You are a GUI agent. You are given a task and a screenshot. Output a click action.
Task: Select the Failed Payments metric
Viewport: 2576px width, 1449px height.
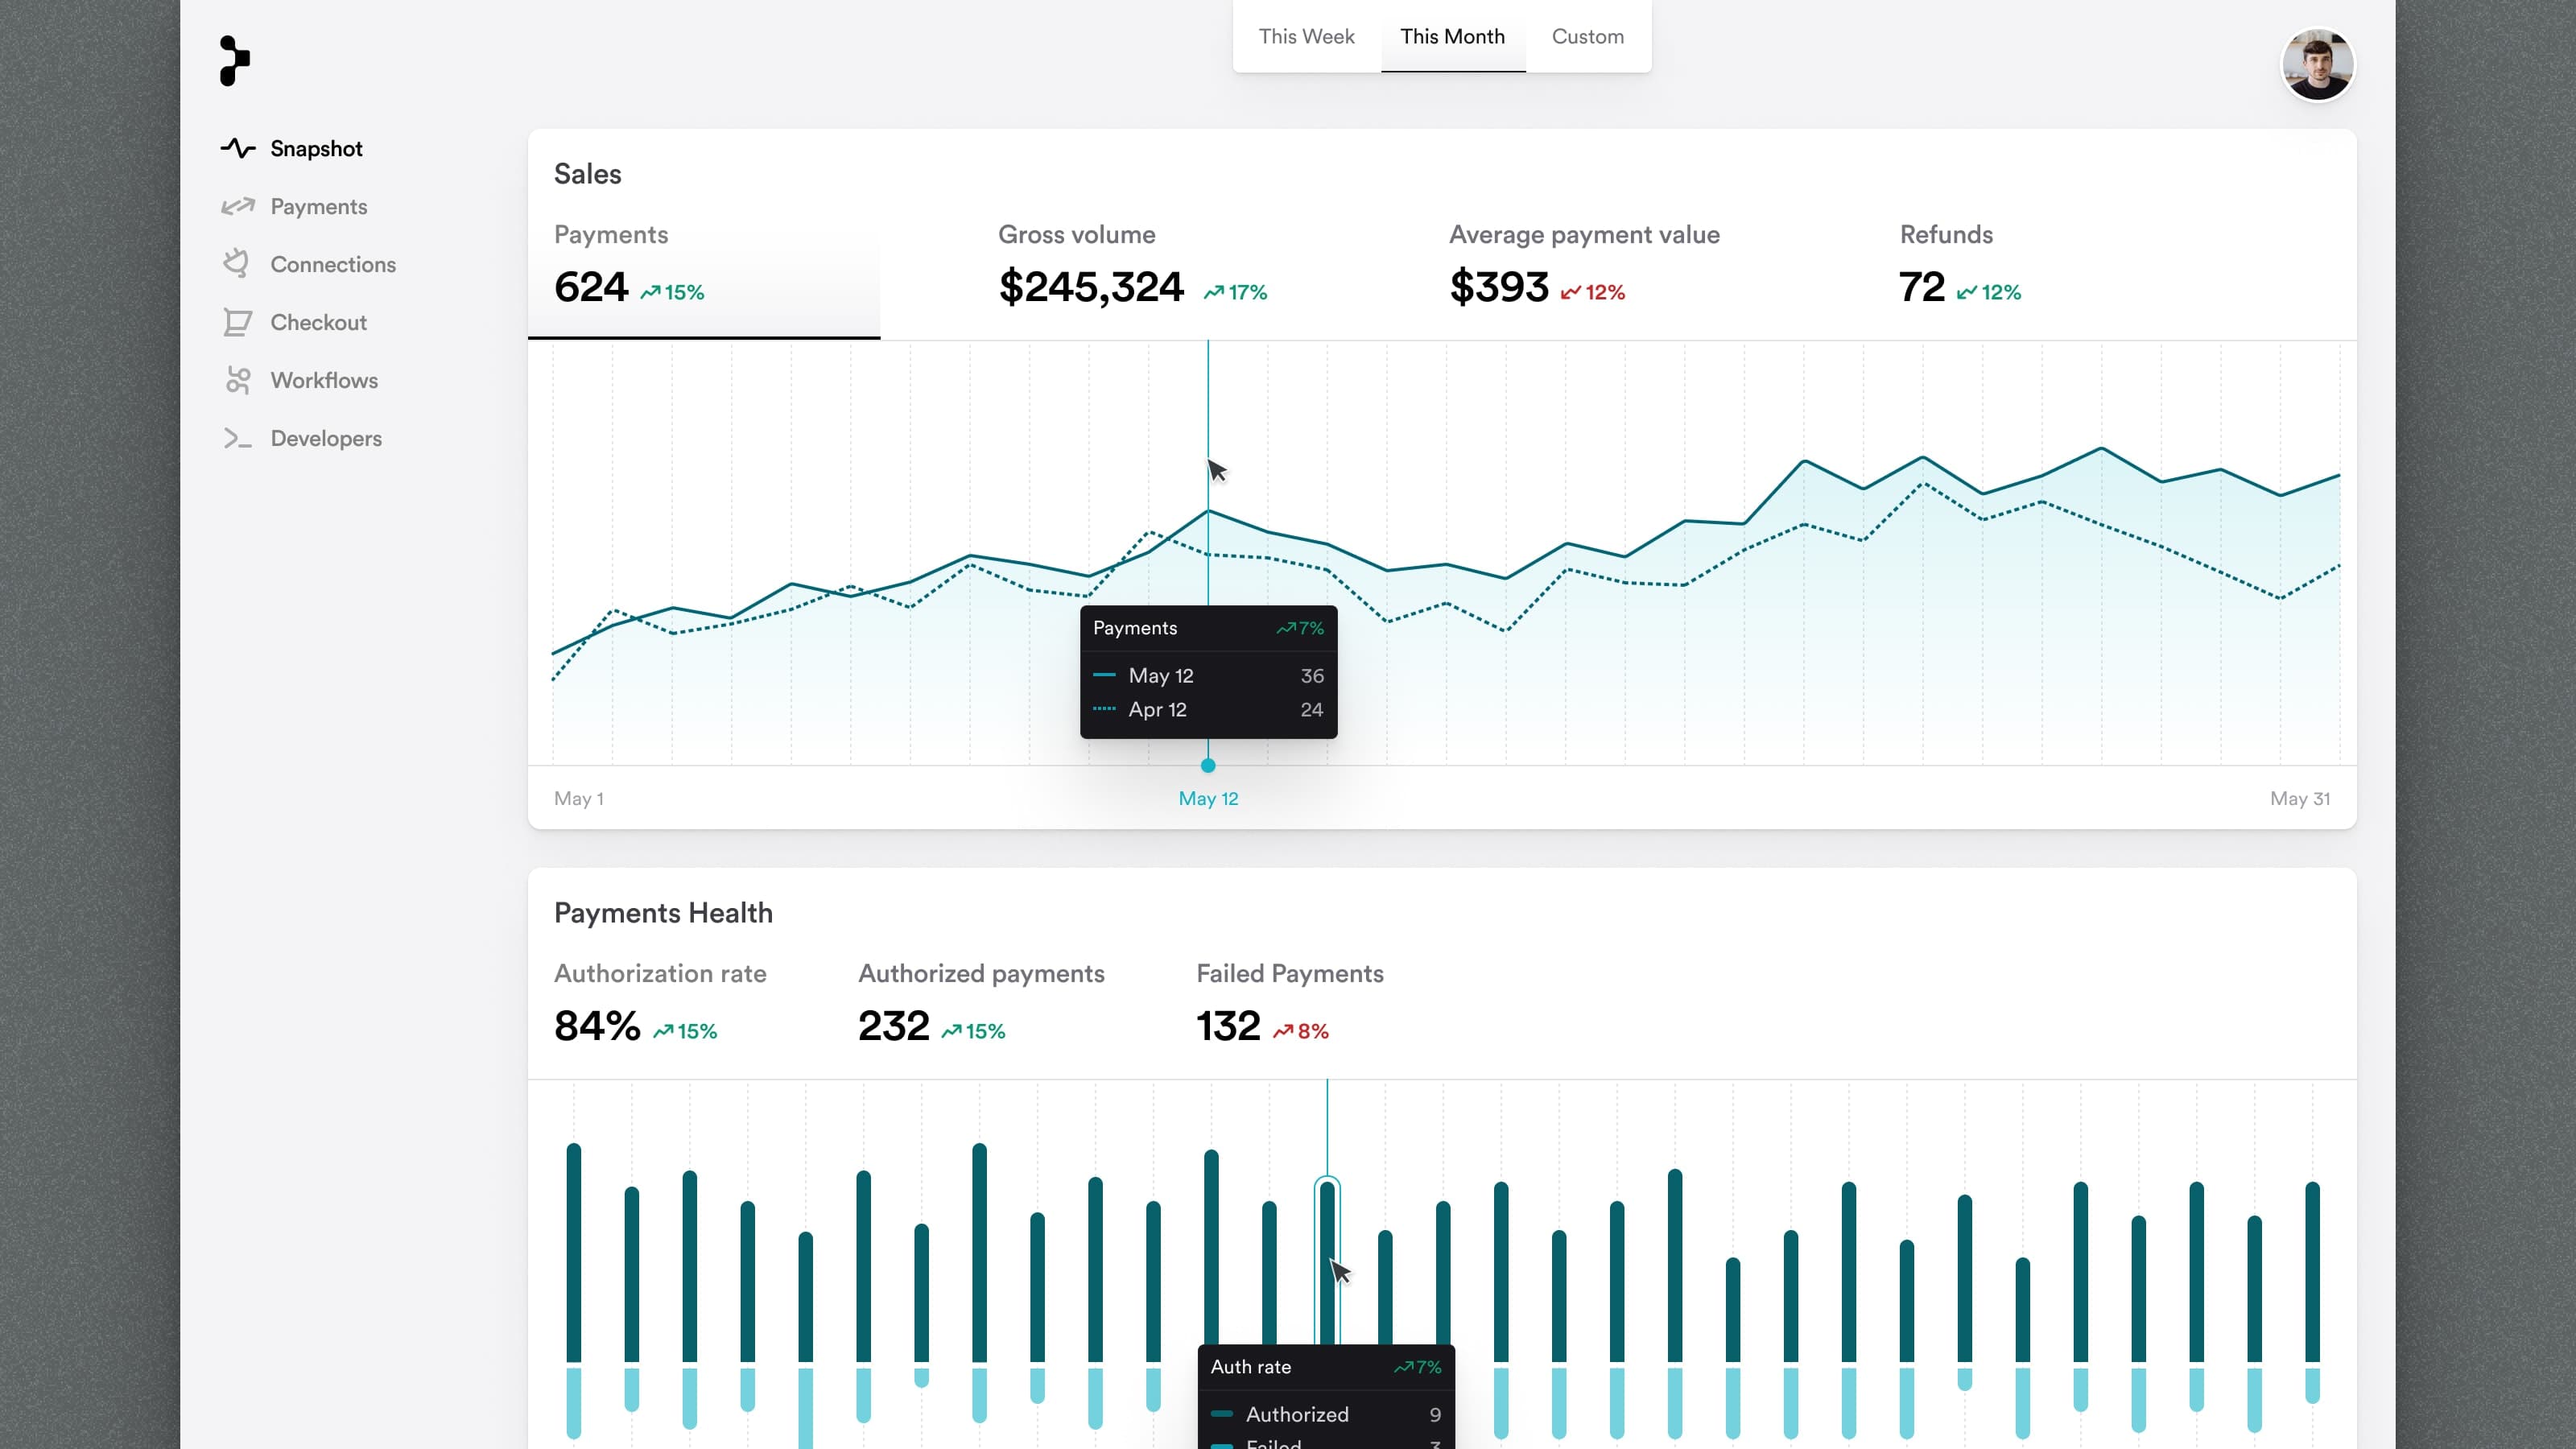point(1289,1004)
